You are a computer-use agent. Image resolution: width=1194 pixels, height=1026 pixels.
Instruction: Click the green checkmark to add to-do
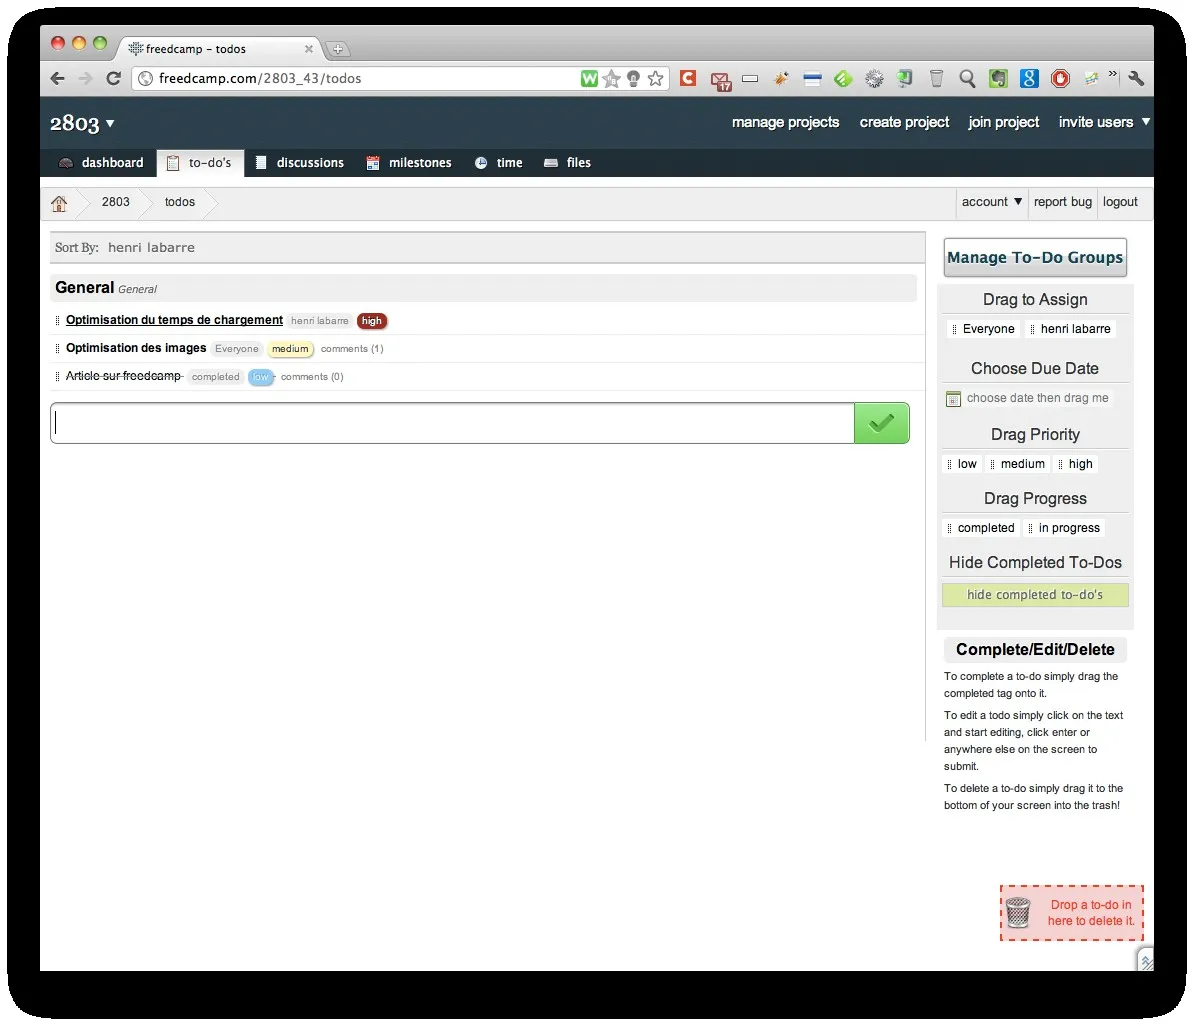[881, 423]
